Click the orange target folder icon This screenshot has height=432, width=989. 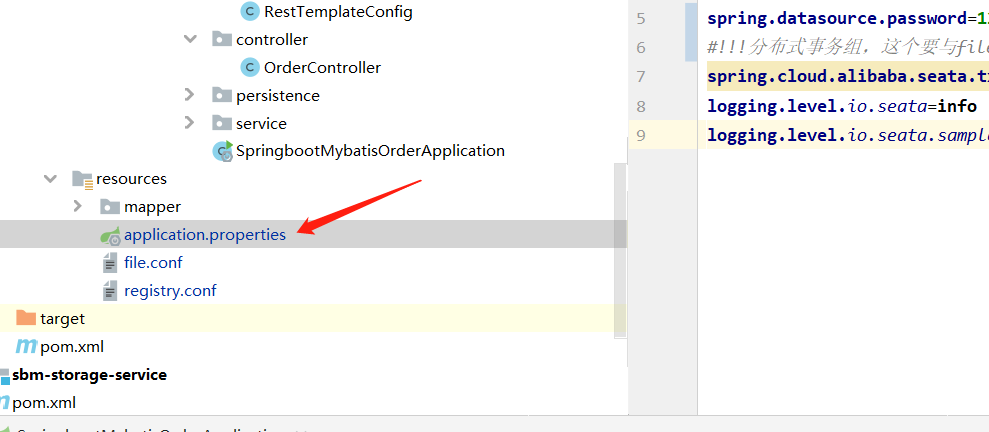[x=26, y=318]
